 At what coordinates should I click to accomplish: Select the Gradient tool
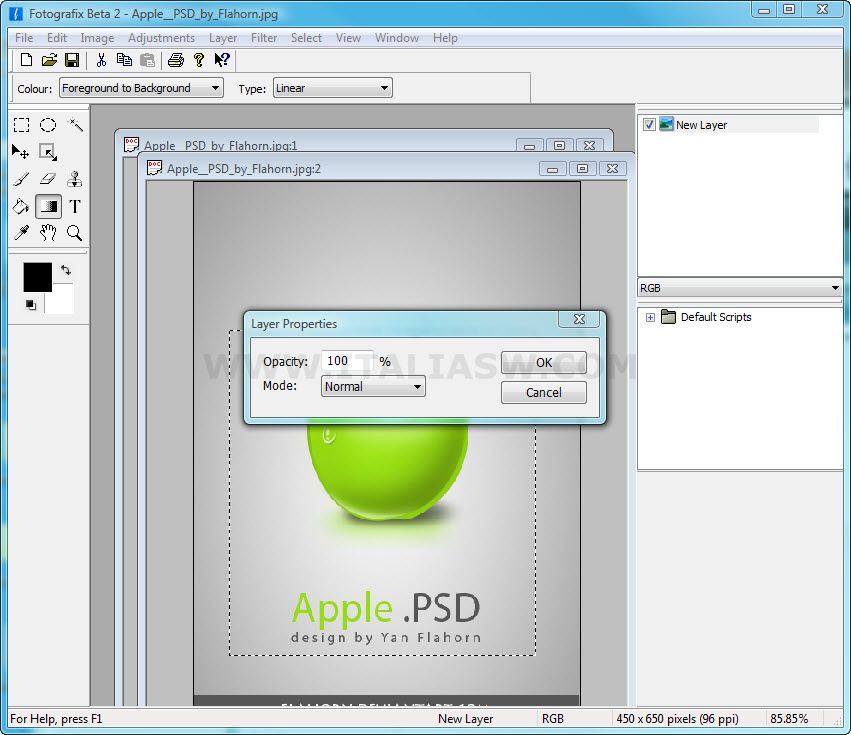tap(48, 206)
